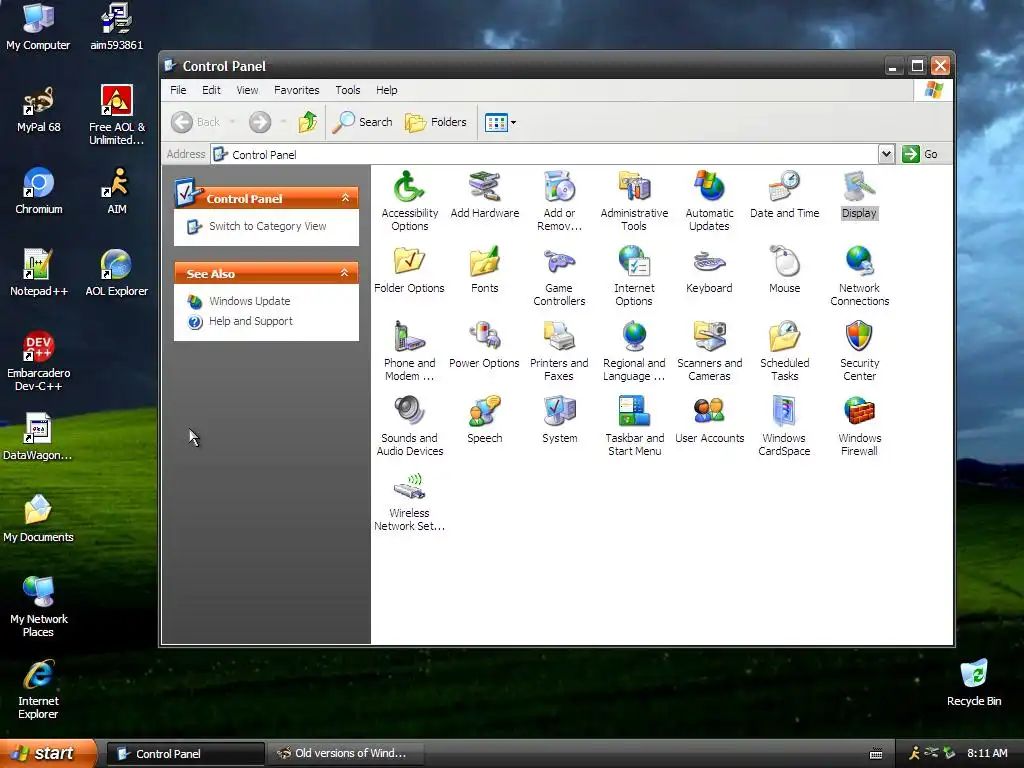
Task: Select the AIM desktop shortcut
Action: pyautogui.click(x=117, y=191)
